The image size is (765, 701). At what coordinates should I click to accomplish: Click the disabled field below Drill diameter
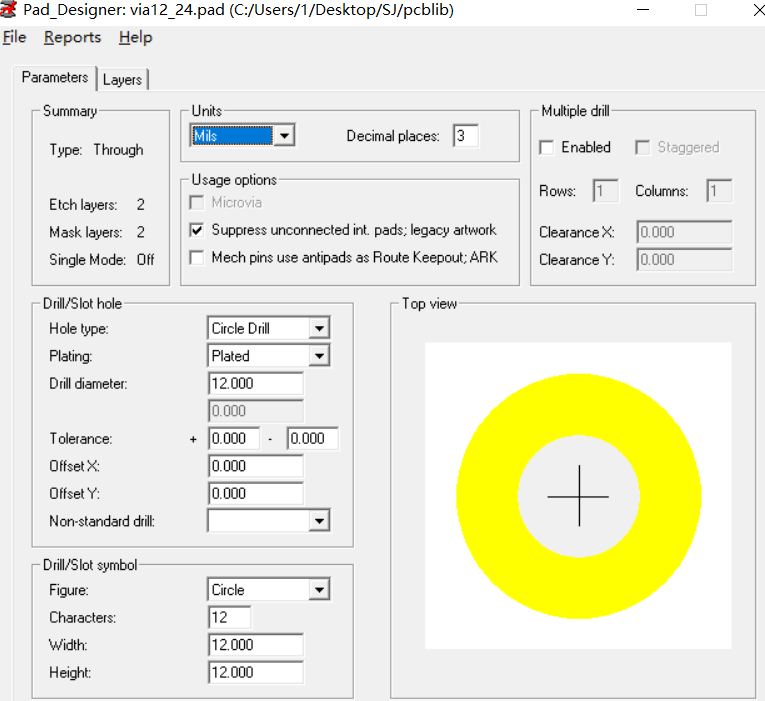[256, 411]
